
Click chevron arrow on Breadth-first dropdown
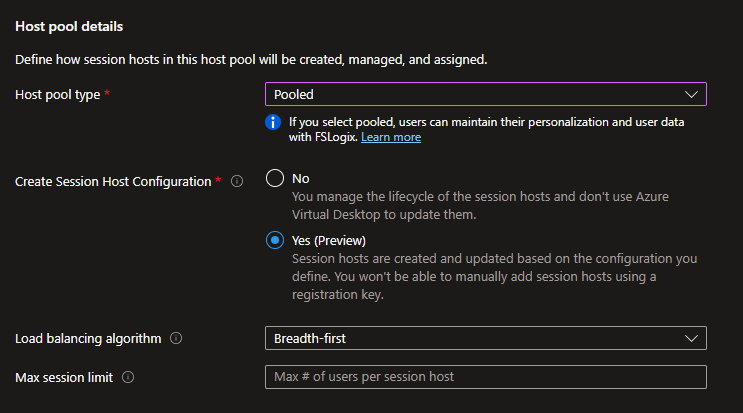coord(691,338)
